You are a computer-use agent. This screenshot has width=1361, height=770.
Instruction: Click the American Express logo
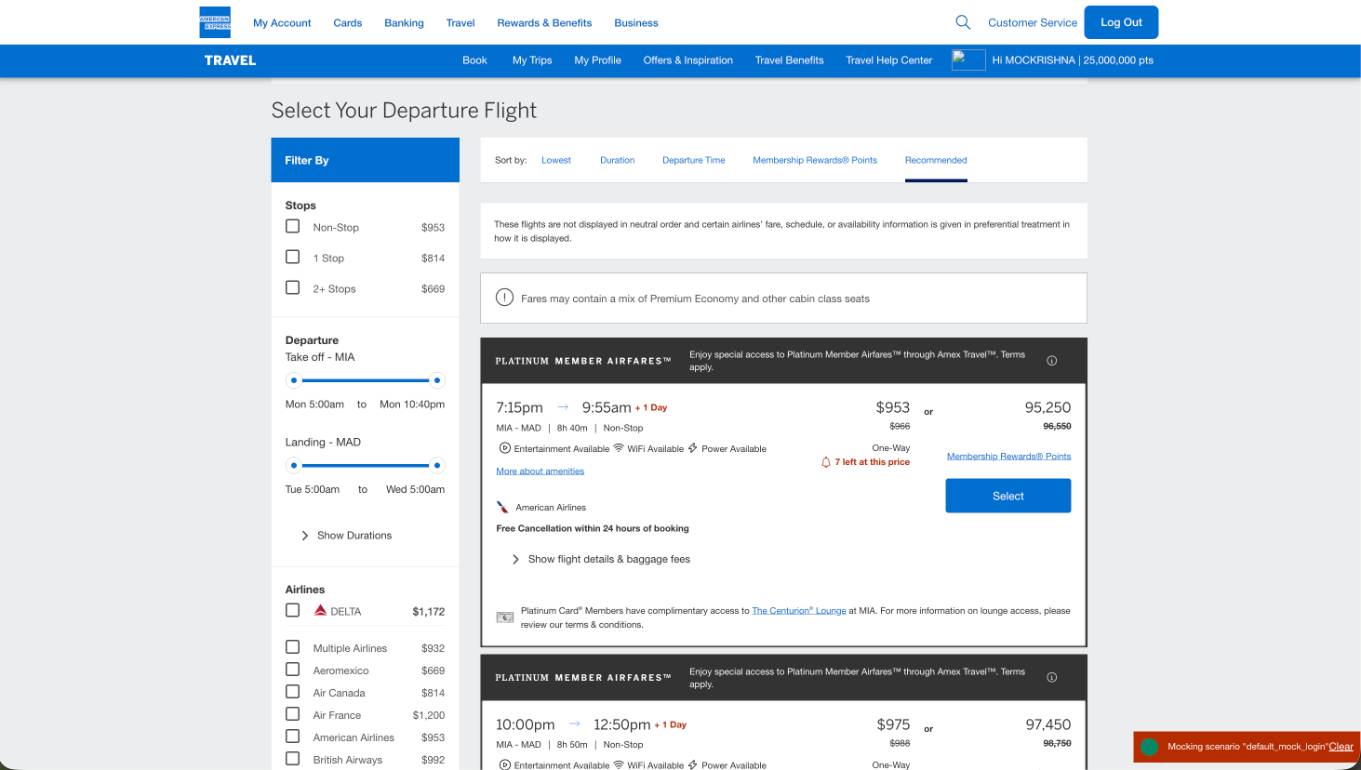(x=215, y=22)
